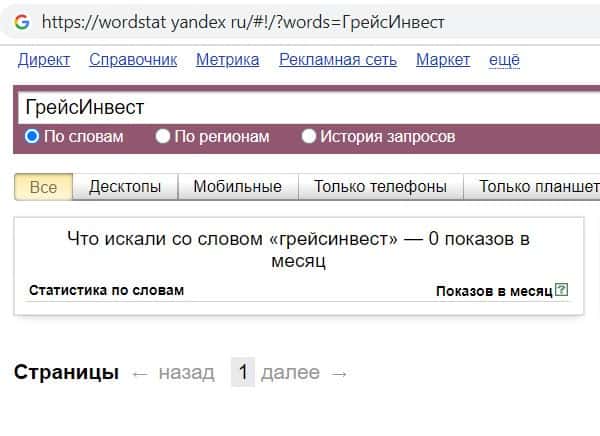Expand the ещё services menu
The image size is (600, 436).
504,60
